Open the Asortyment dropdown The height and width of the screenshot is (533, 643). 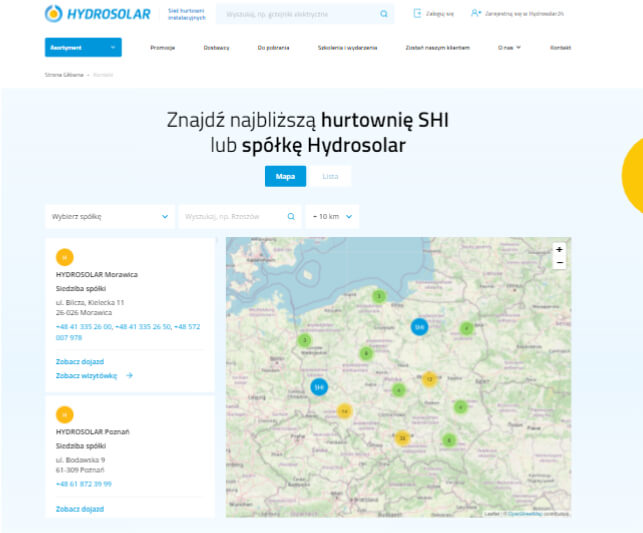pos(83,47)
